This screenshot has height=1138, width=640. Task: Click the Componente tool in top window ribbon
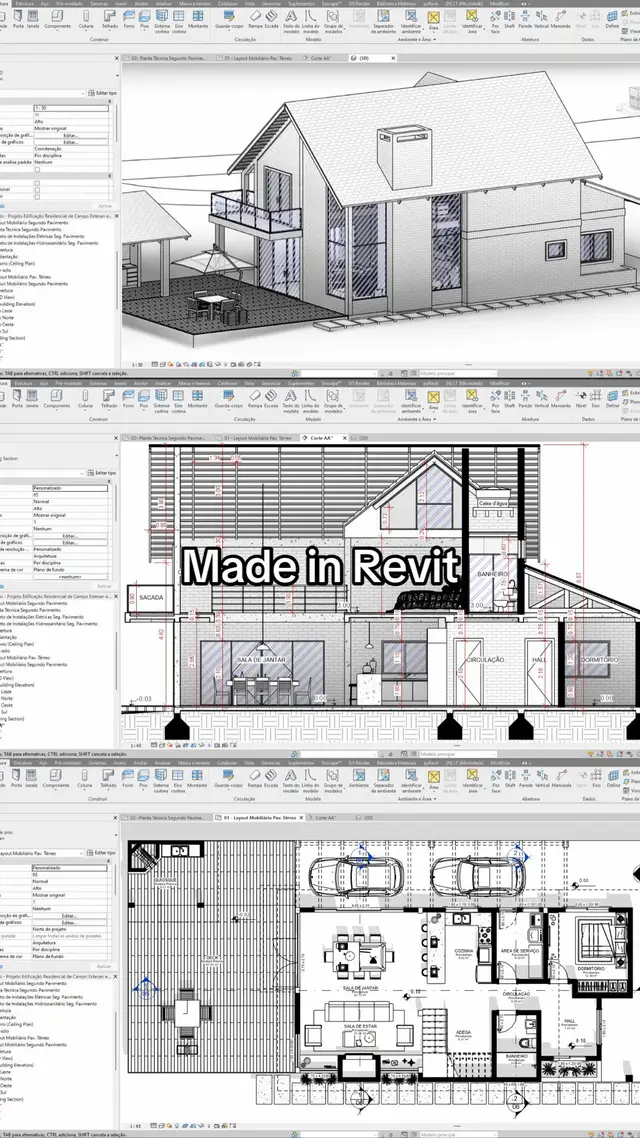point(57,20)
